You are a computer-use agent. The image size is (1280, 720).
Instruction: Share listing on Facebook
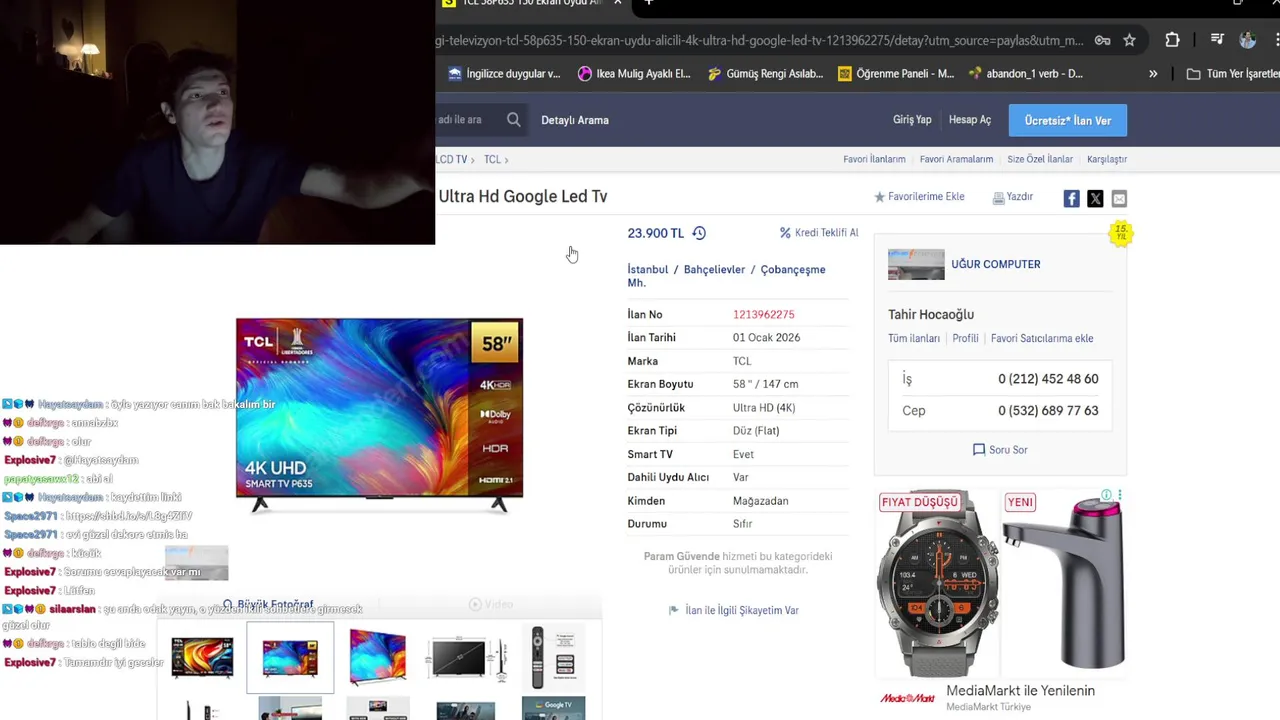pyautogui.click(x=1071, y=199)
